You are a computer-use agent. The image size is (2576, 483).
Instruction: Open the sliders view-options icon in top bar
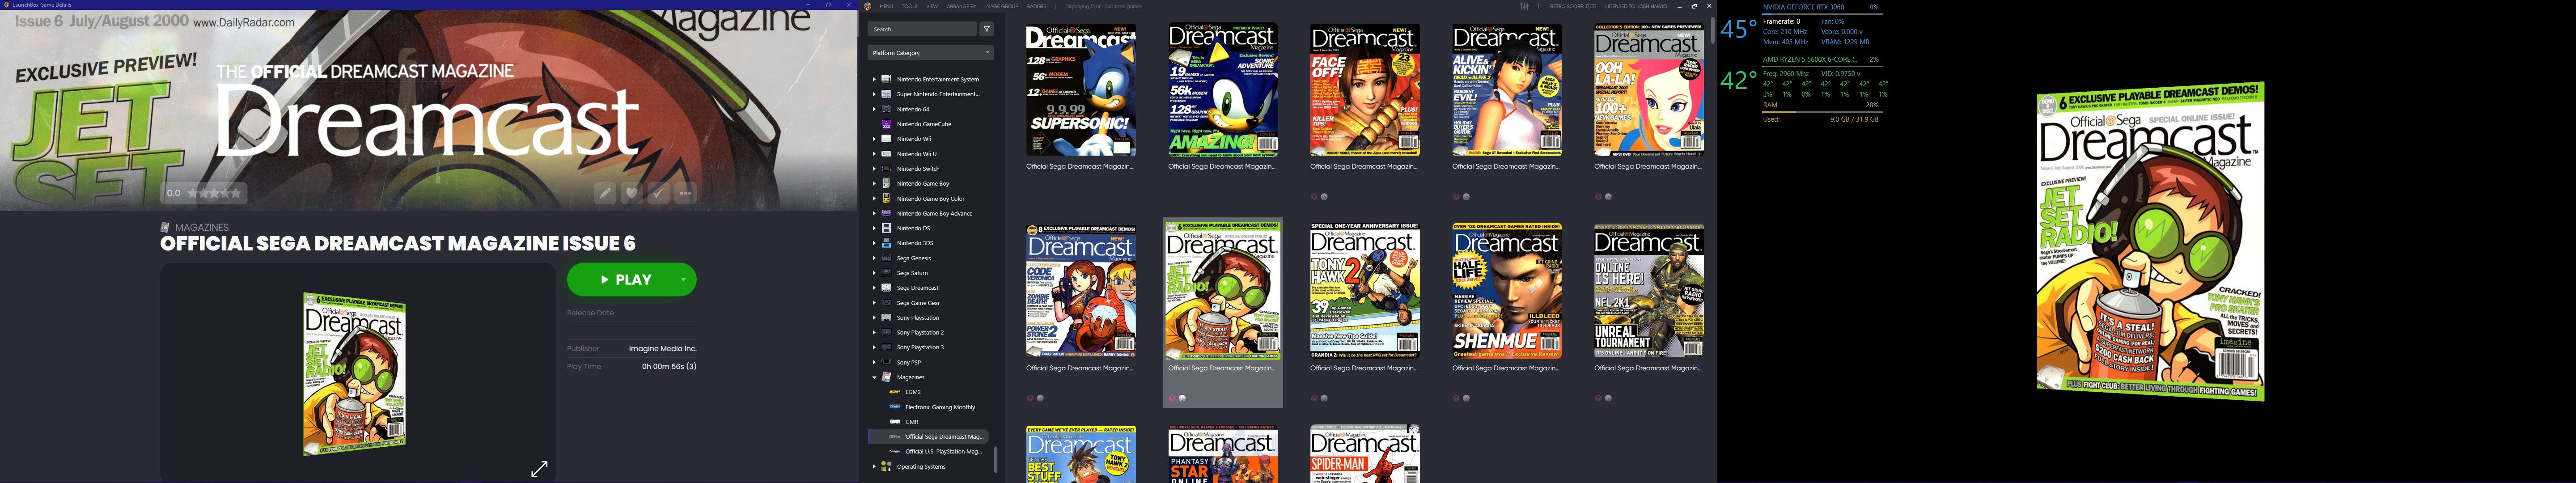click(1524, 6)
